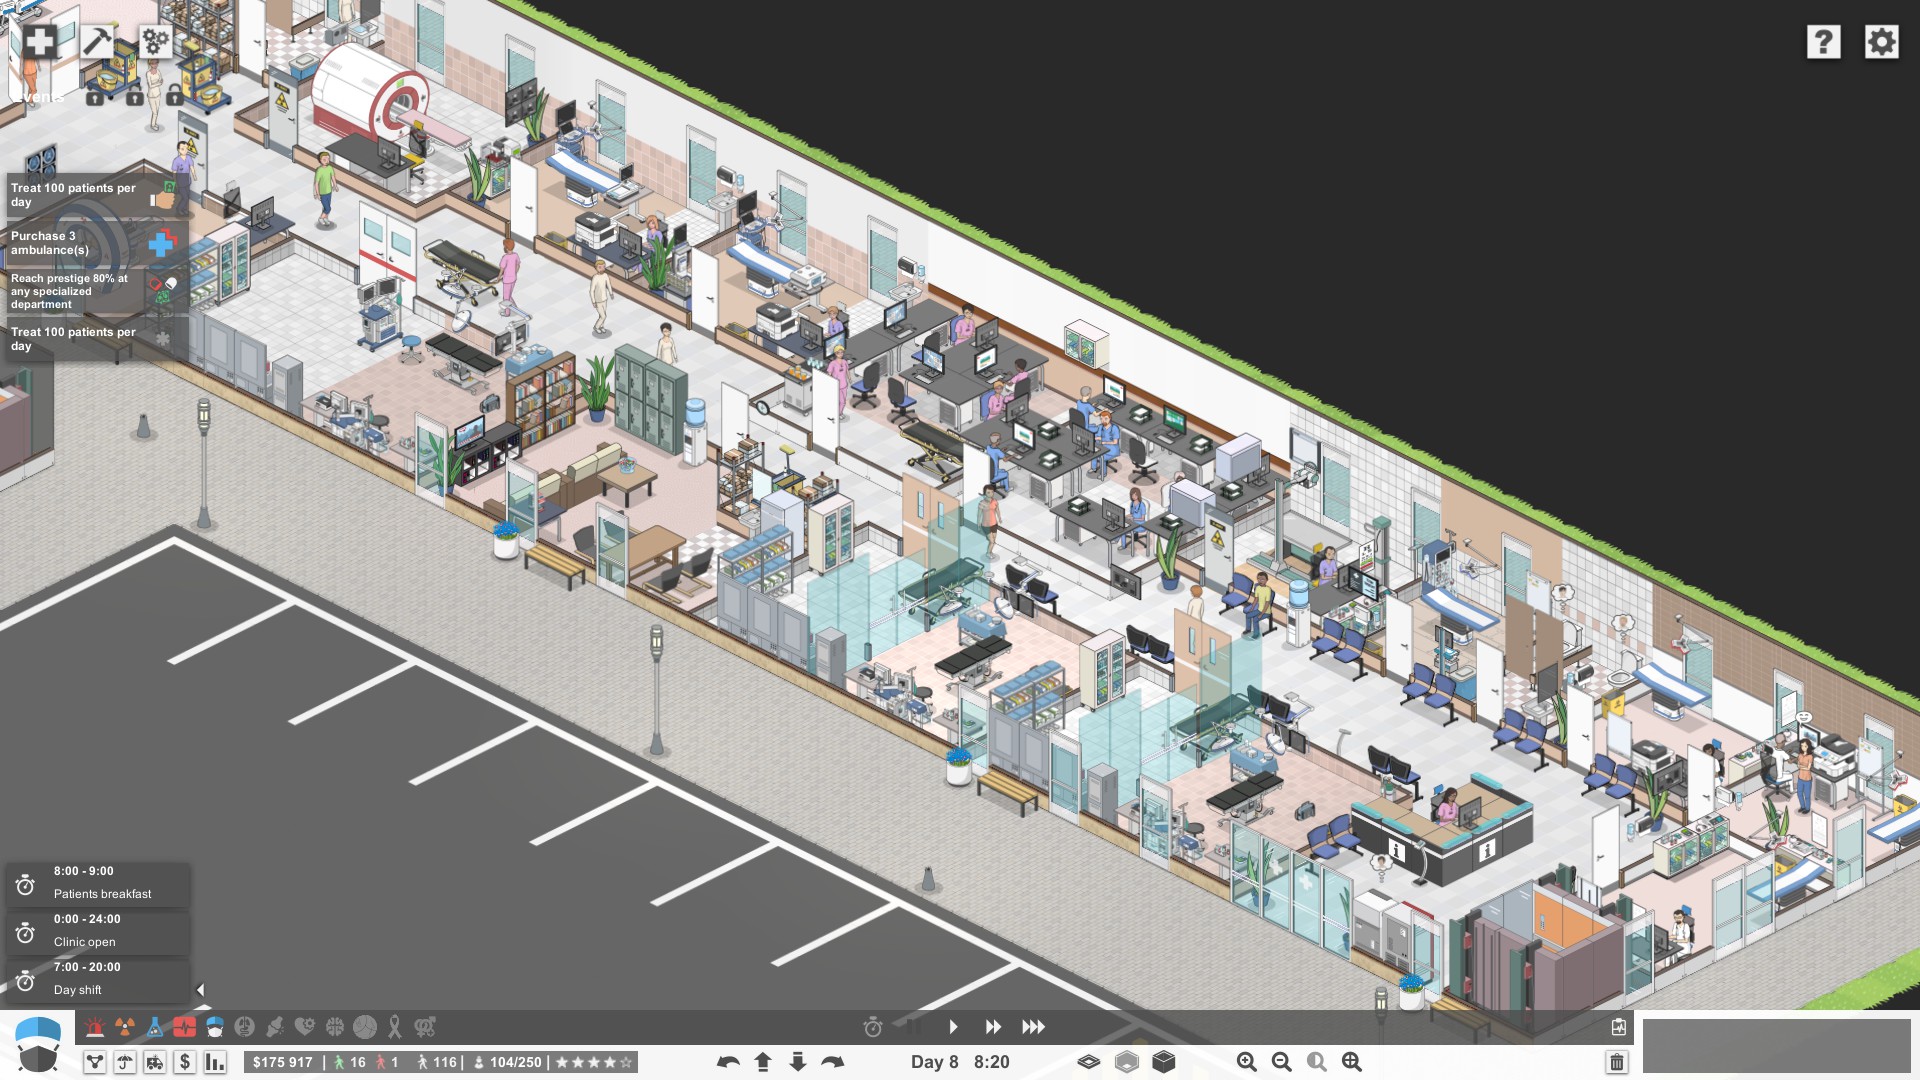Image resolution: width=1920 pixels, height=1080 pixels.
Task: Click the third locked padlock slot
Action: (175, 97)
